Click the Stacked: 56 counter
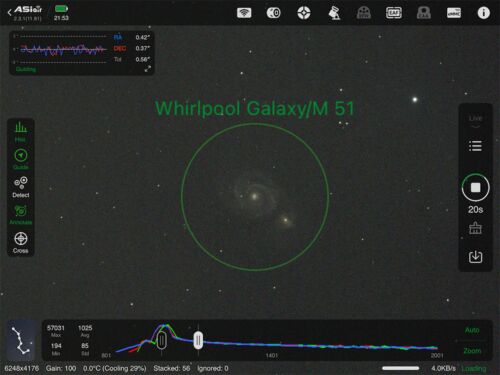The width and height of the screenshot is (500, 375). (x=172, y=368)
